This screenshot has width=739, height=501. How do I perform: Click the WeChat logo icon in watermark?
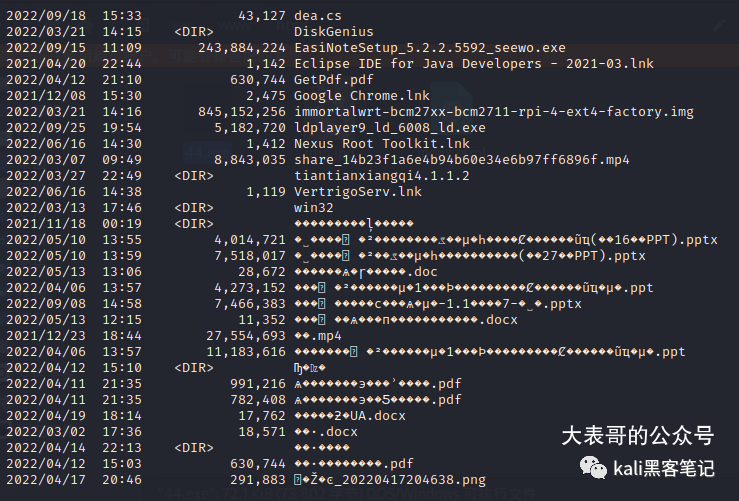593,468
